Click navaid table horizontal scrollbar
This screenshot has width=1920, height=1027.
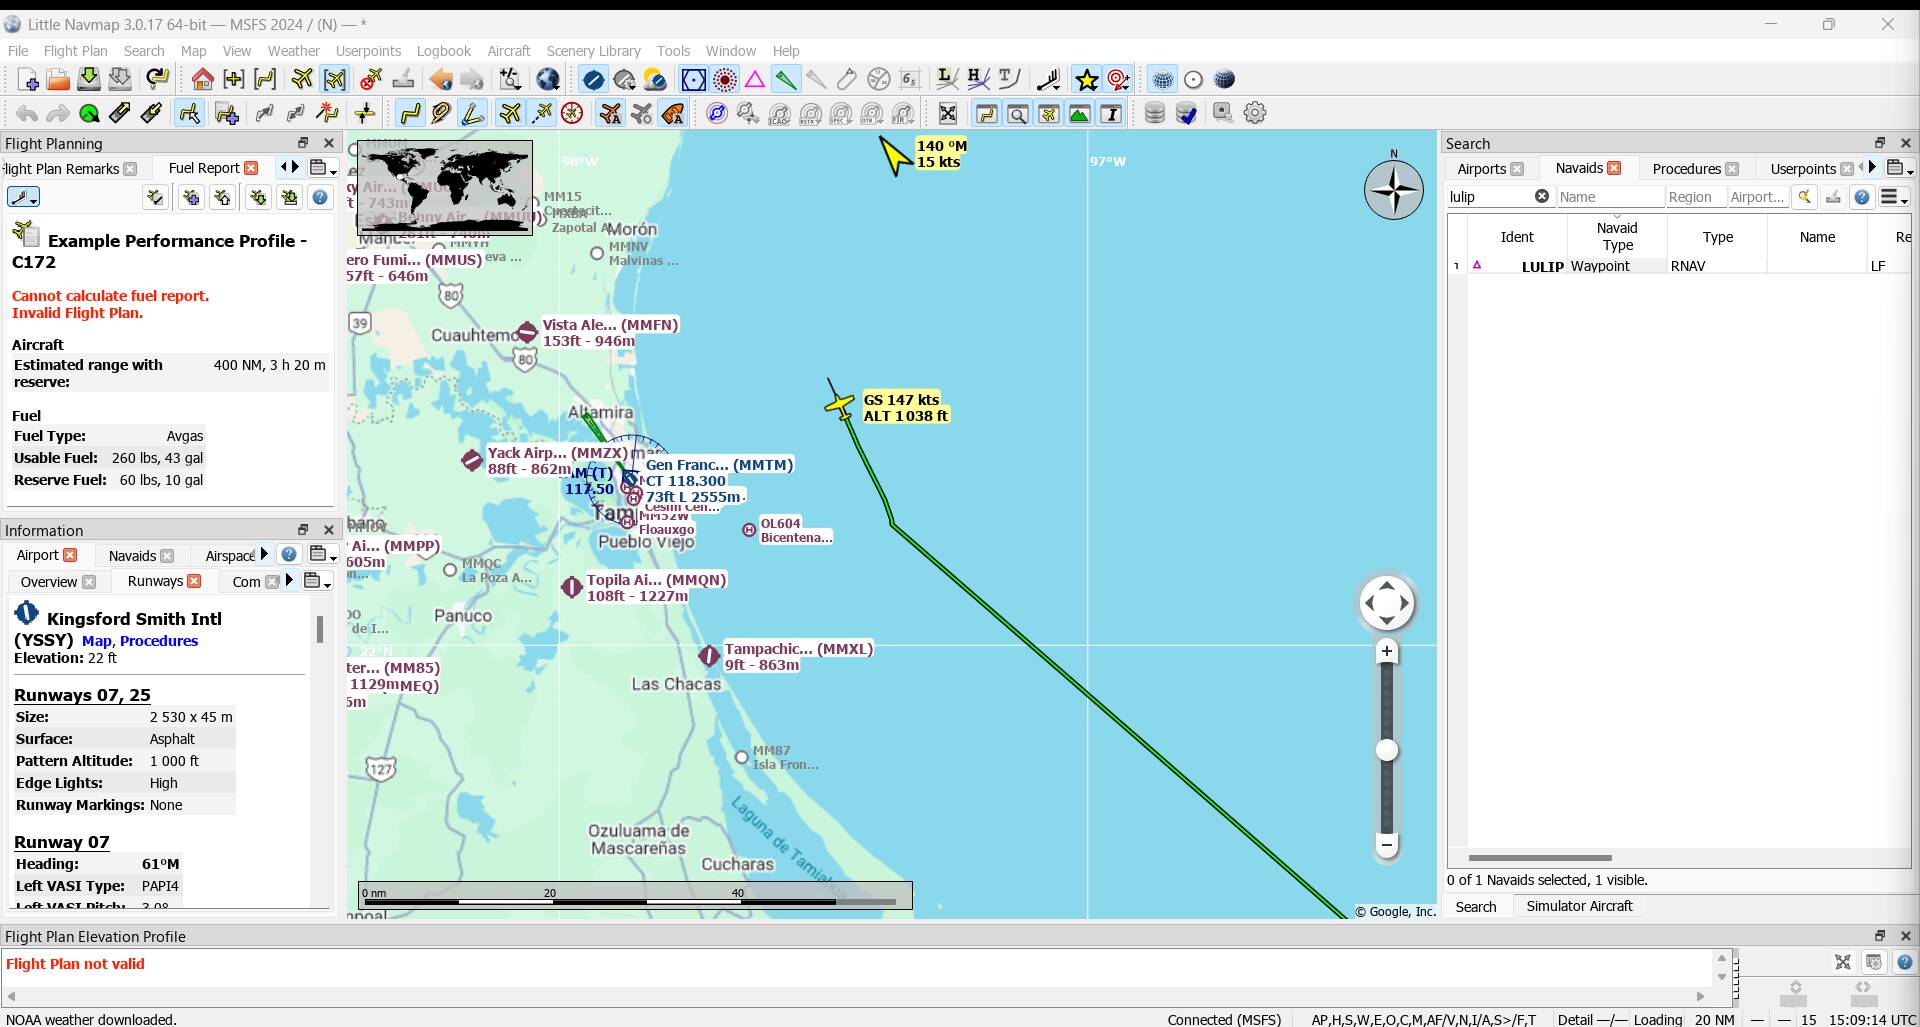tap(1540, 858)
